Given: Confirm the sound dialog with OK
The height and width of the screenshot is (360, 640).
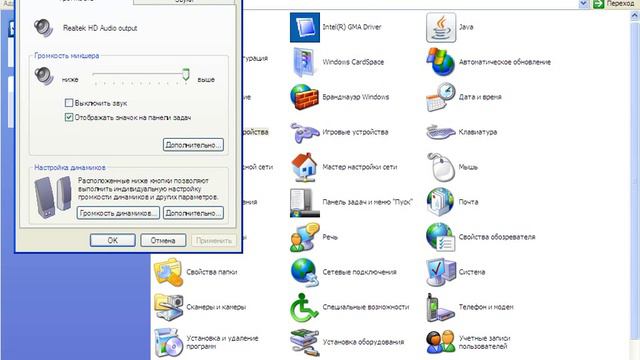Looking at the screenshot, I should [113, 240].
